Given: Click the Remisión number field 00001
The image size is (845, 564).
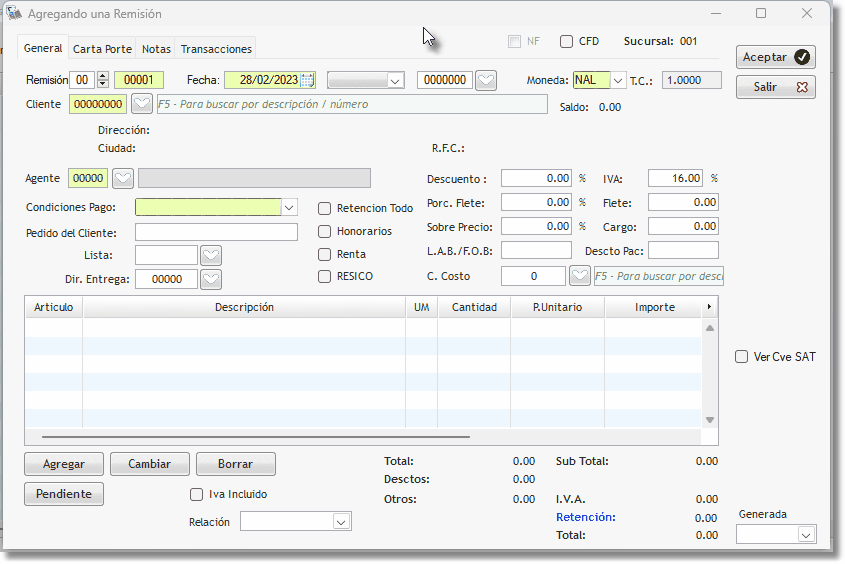Looking at the screenshot, I should click(x=139, y=80).
